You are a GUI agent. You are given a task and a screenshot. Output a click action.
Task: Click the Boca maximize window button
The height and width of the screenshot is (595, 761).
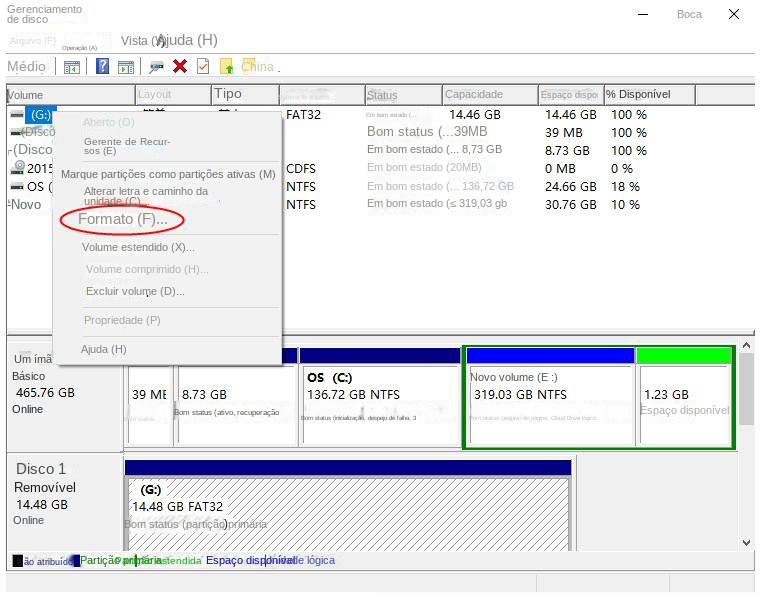point(689,14)
